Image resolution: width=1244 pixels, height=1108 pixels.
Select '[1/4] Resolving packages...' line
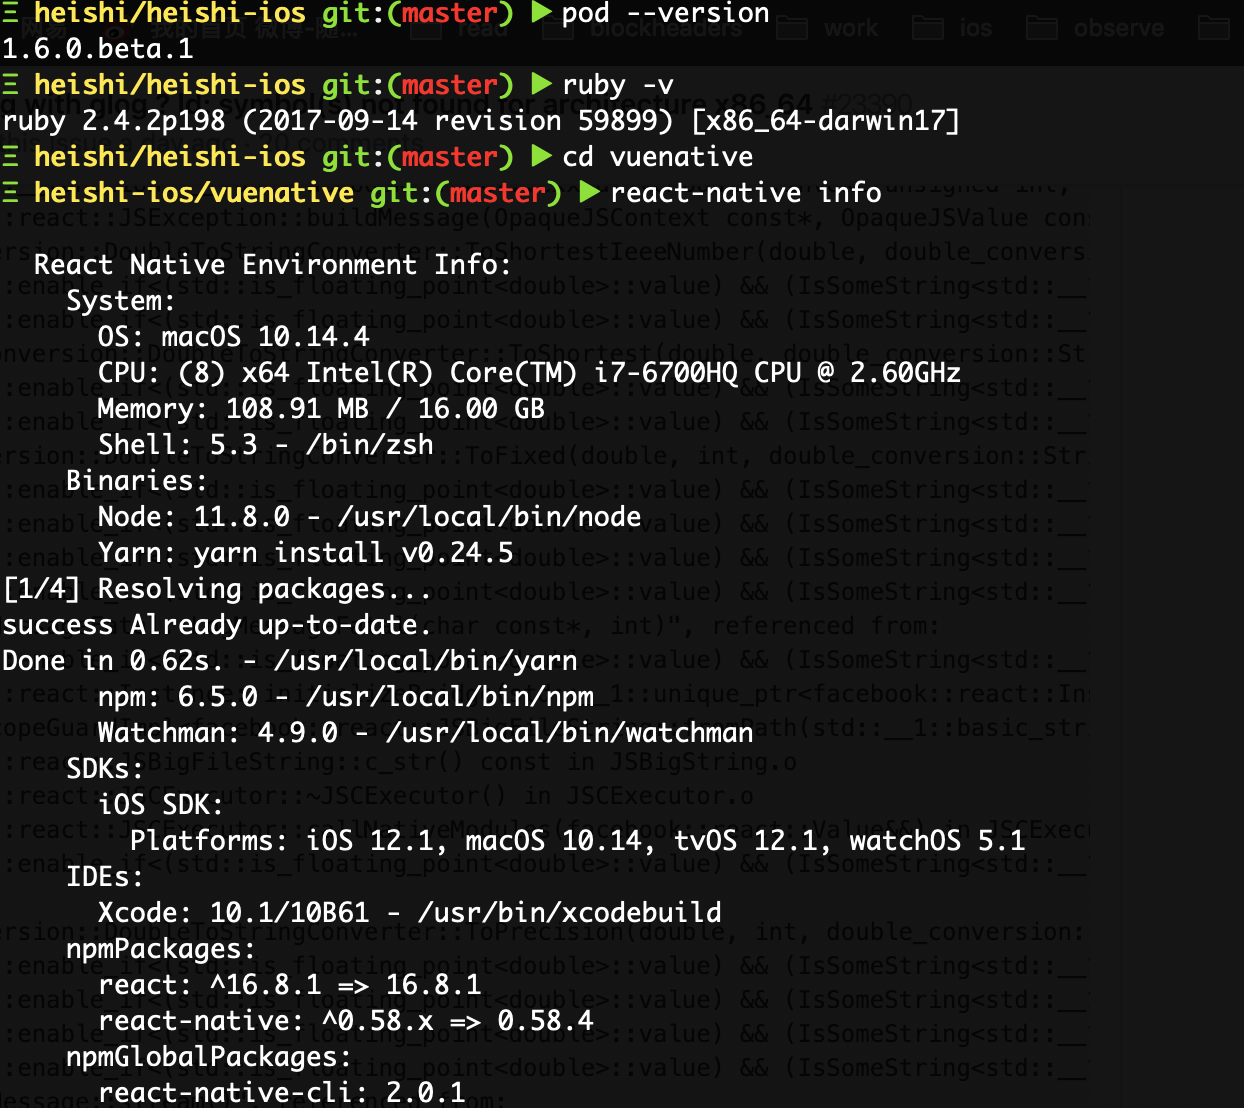[217, 589]
